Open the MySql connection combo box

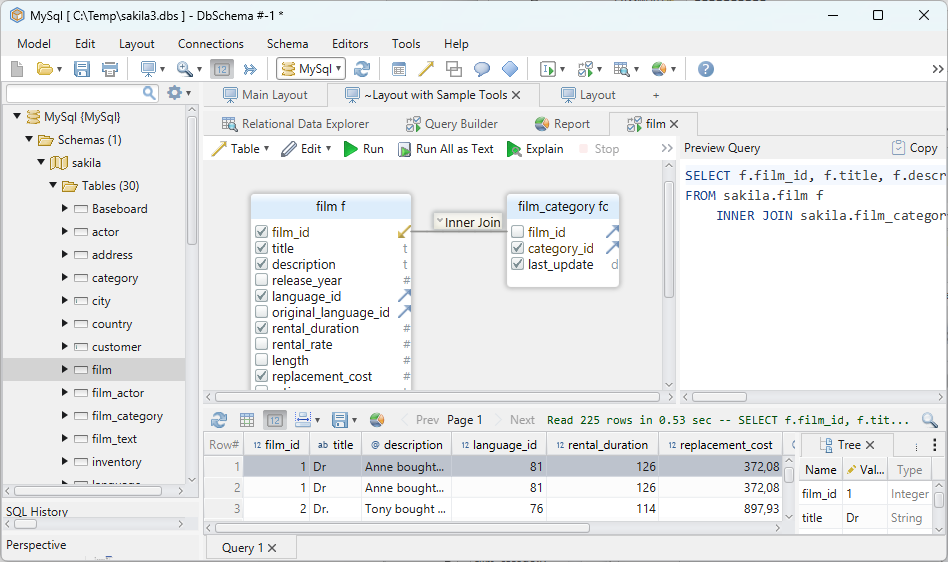(311, 69)
